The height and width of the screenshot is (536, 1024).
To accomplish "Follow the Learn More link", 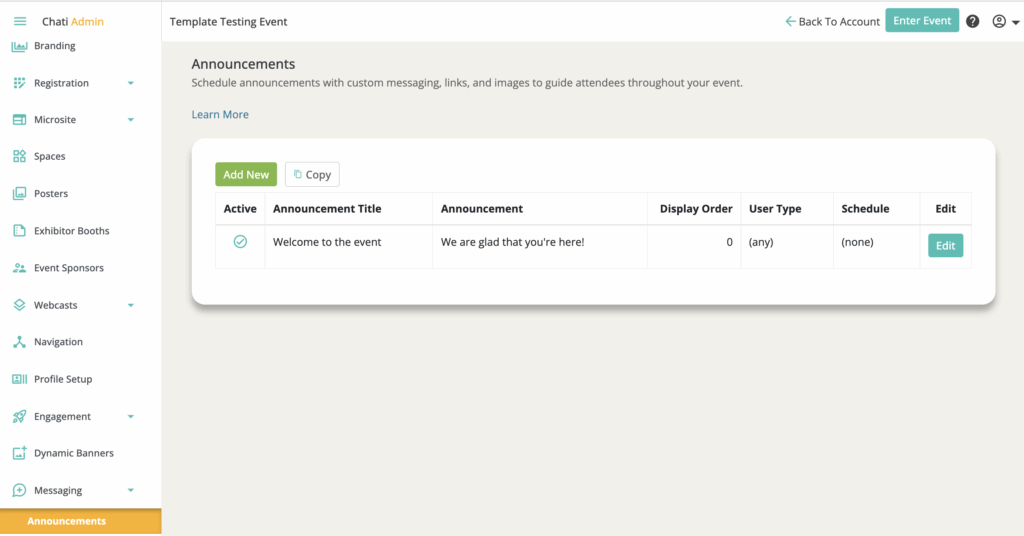I will coord(220,115).
